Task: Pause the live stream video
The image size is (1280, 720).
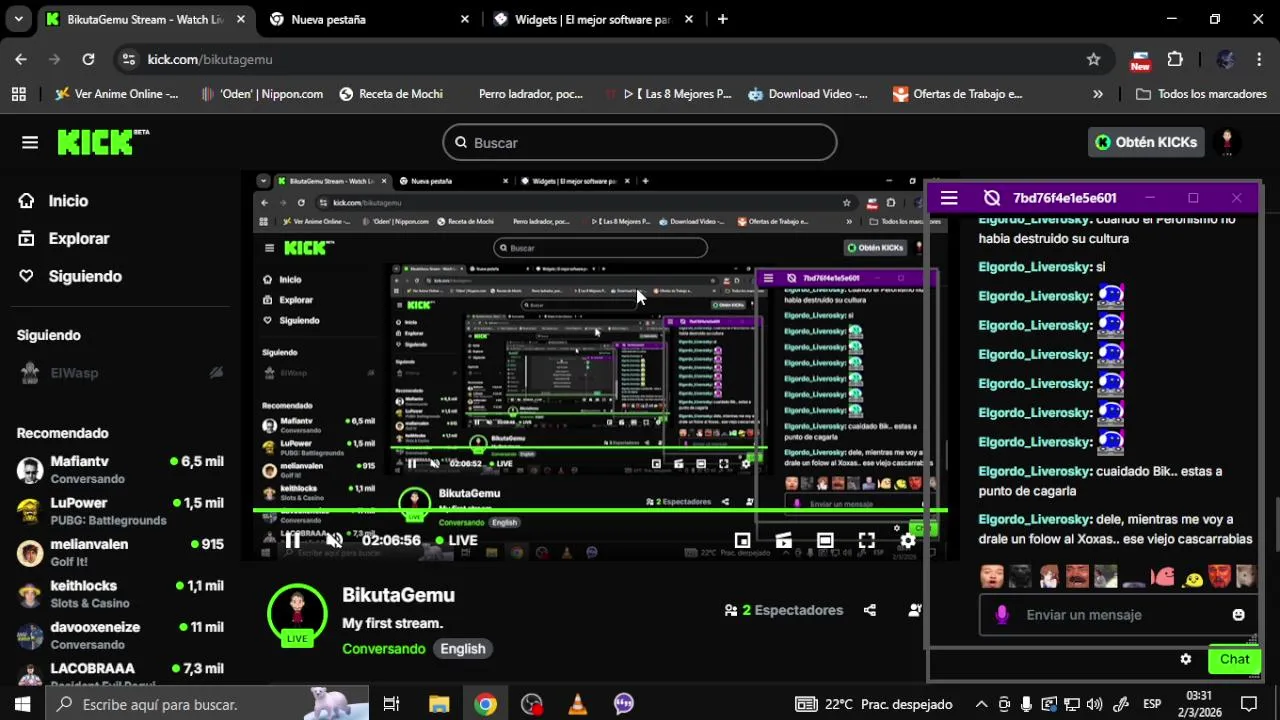Action: (x=292, y=540)
